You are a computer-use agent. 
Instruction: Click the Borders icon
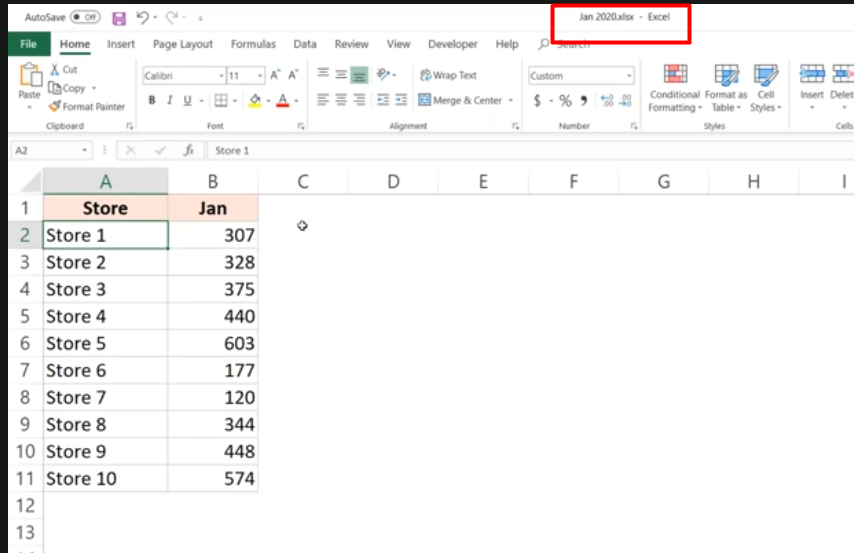click(221, 100)
